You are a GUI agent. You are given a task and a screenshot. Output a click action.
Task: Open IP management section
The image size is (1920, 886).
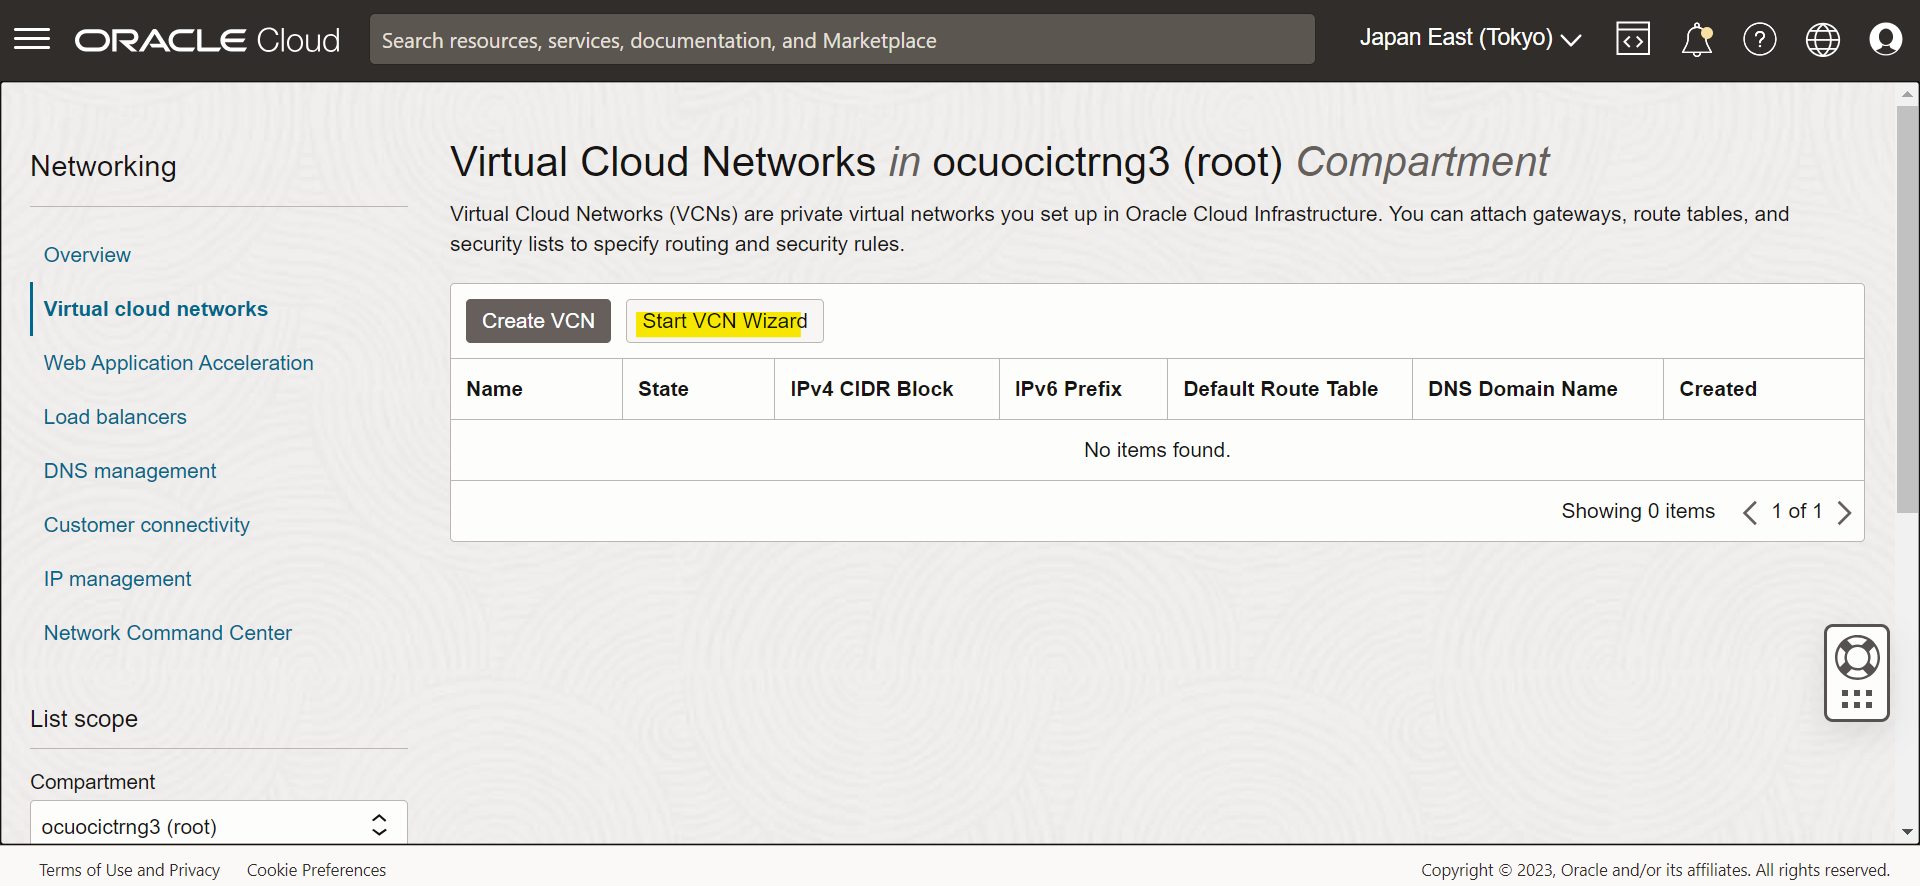(118, 579)
